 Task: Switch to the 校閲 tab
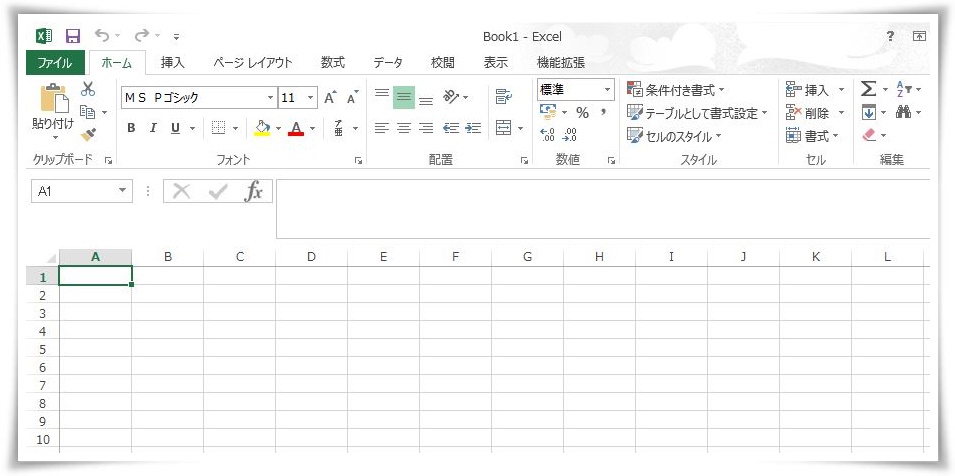[x=443, y=62]
